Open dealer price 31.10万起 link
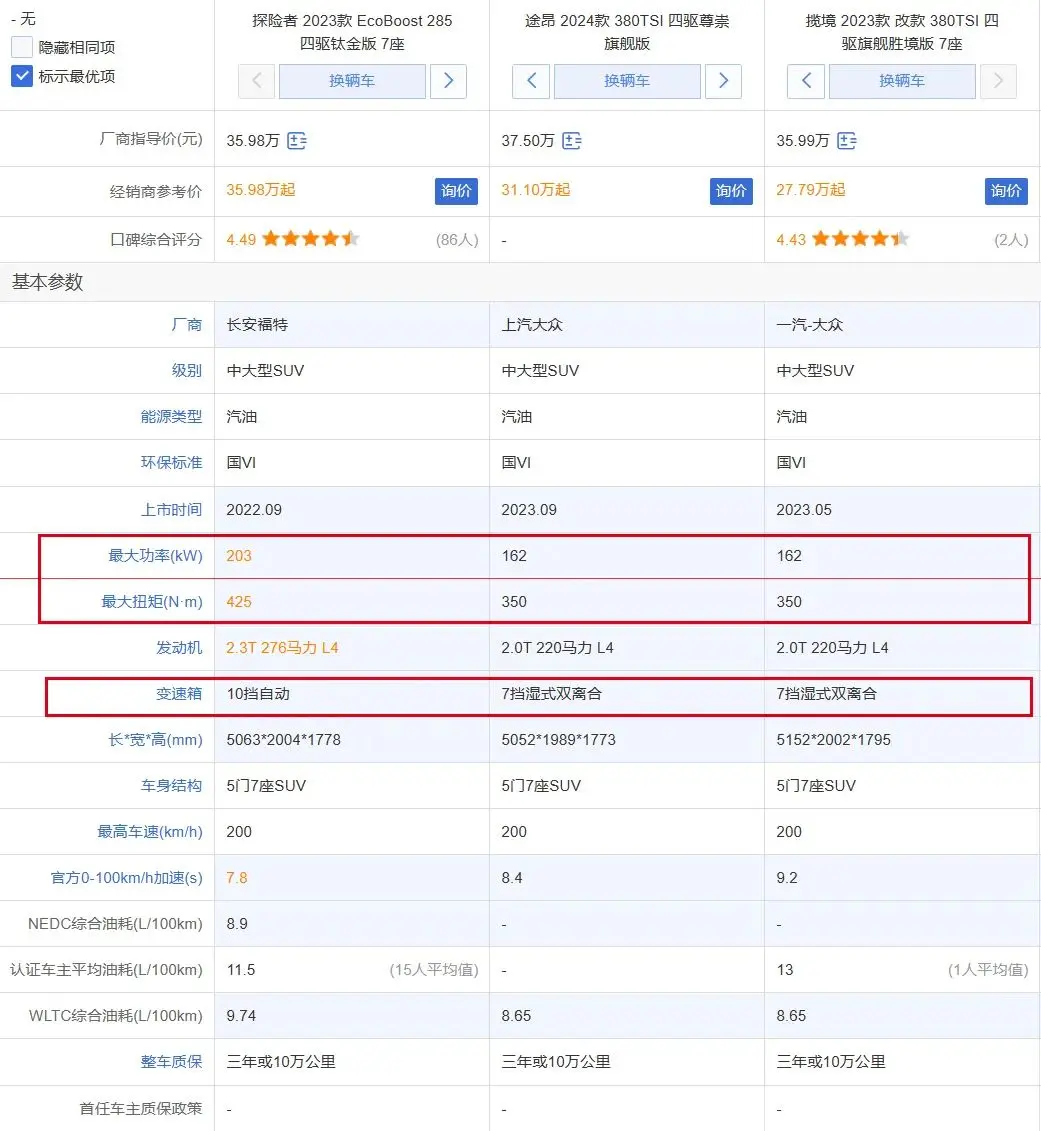Screen dimensions: 1041x1131 click(536, 190)
